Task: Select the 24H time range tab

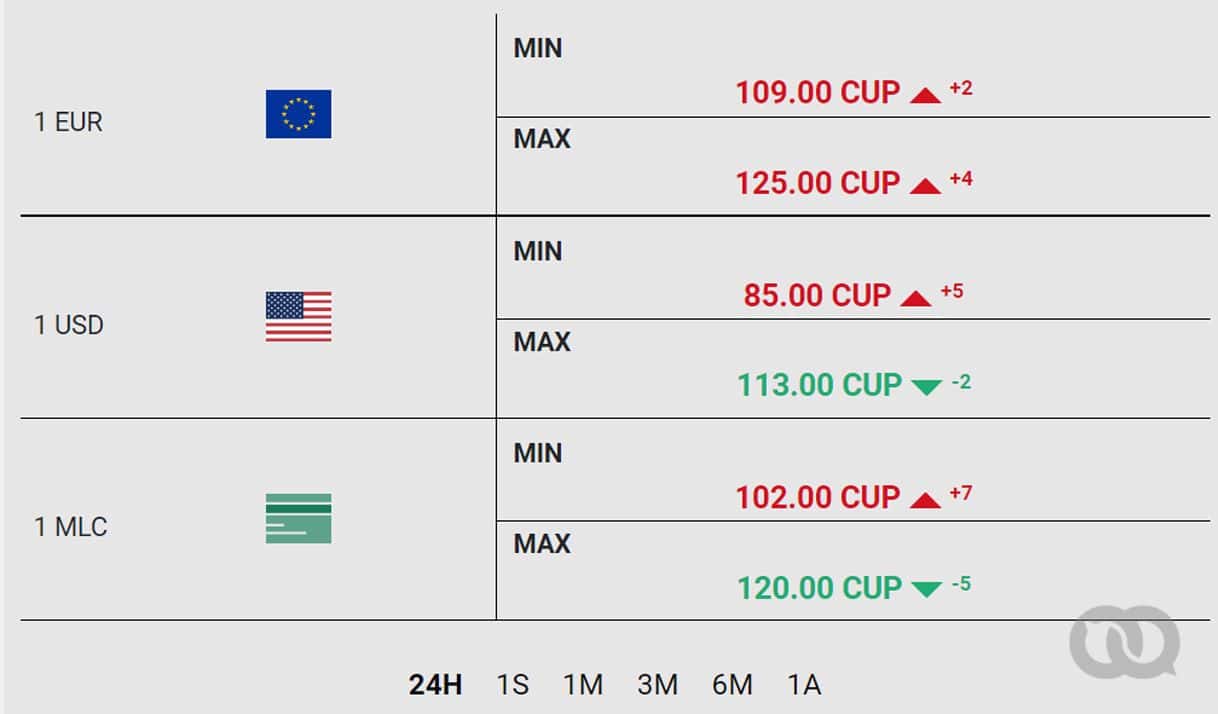Action: pyautogui.click(x=435, y=685)
